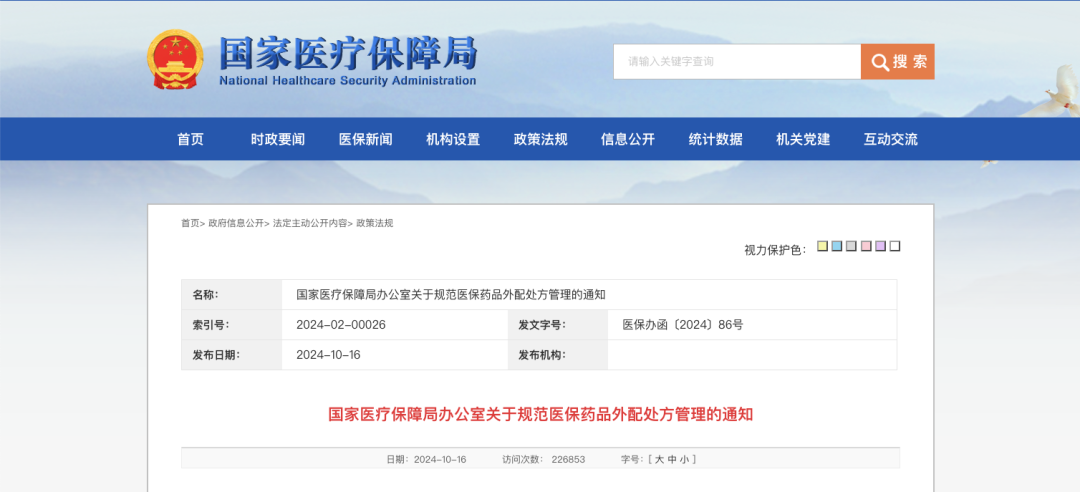1080x492 pixels.
Task: Click the 日期：2024-10-16 info bar text
Action: click(426, 460)
